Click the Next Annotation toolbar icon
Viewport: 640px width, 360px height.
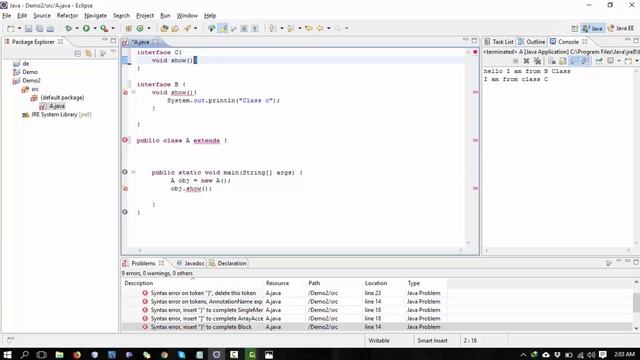click(x=272, y=28)
